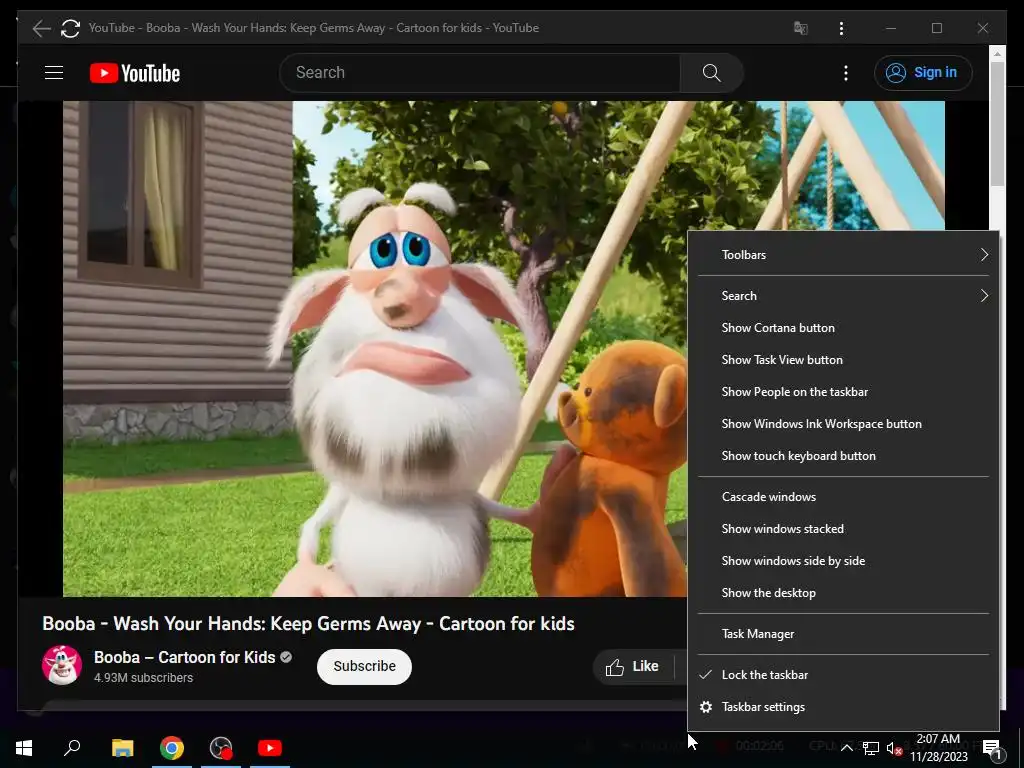1024x768 pixels.
Task: Subscribe to Booba channel
Action: click(x=364, y=666)
